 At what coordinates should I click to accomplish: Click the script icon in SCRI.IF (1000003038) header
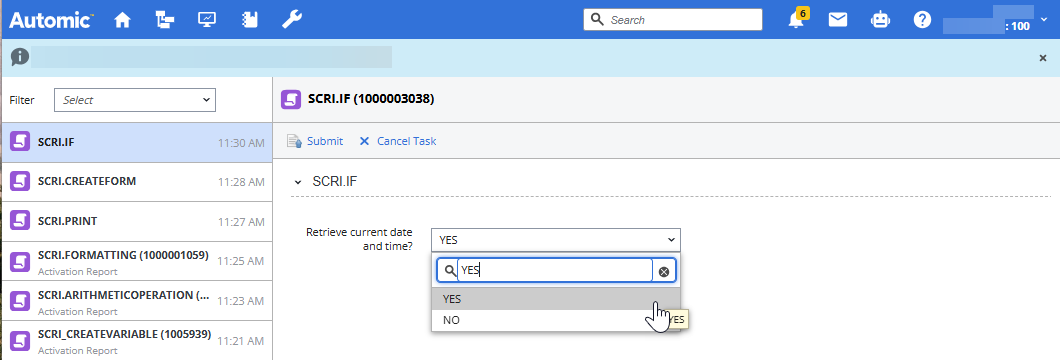[291, 99]
